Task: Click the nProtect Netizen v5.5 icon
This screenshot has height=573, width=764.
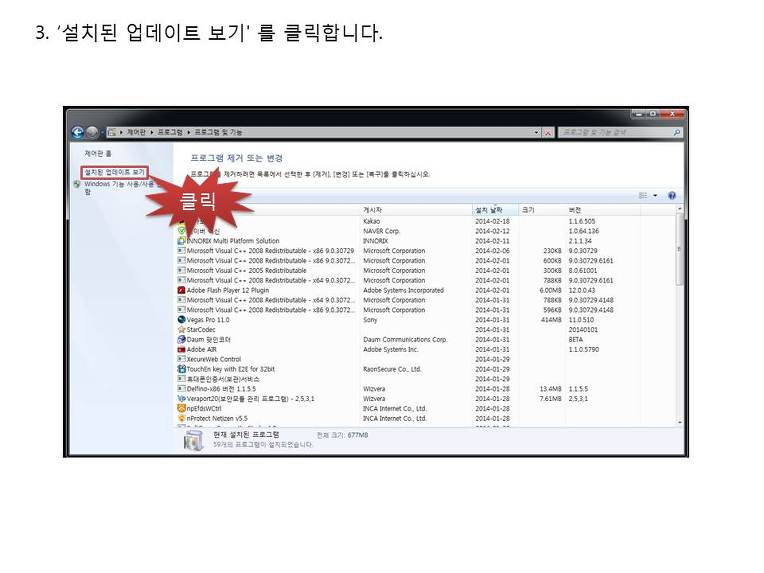Action: [x=181, y=418]
